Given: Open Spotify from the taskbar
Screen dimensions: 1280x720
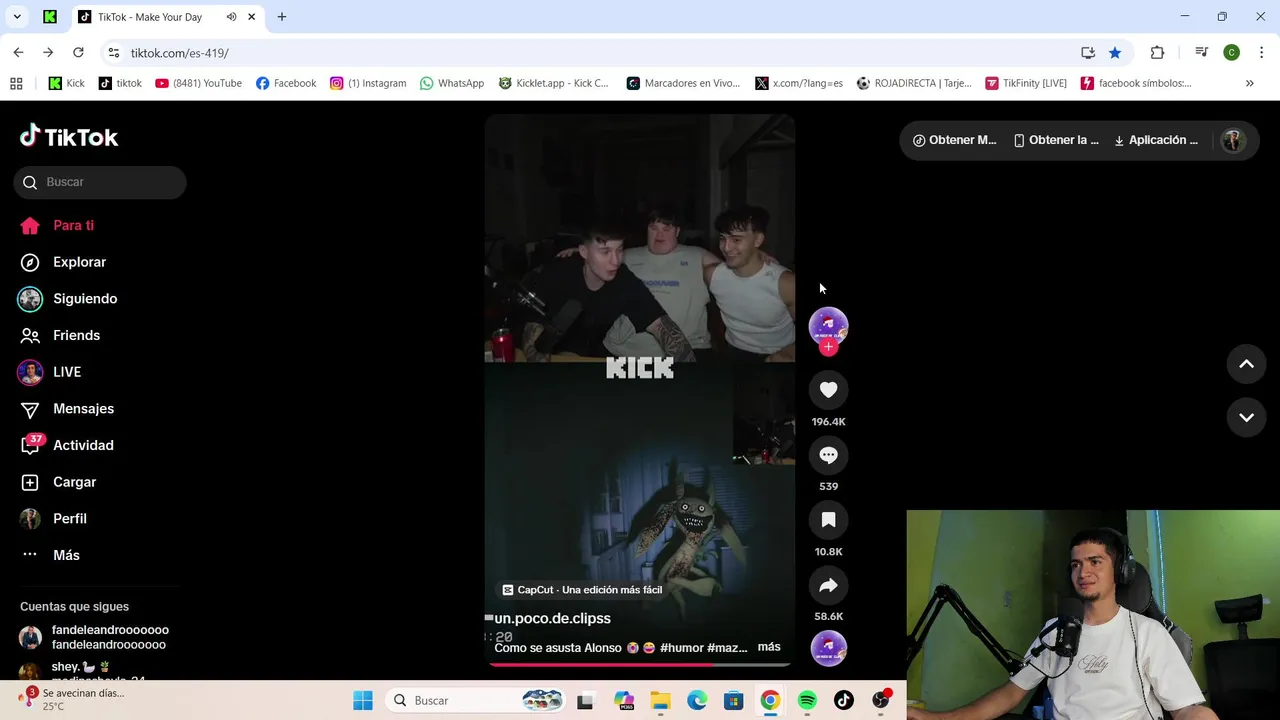Looking at the screenshot, I should pos(807,700).
